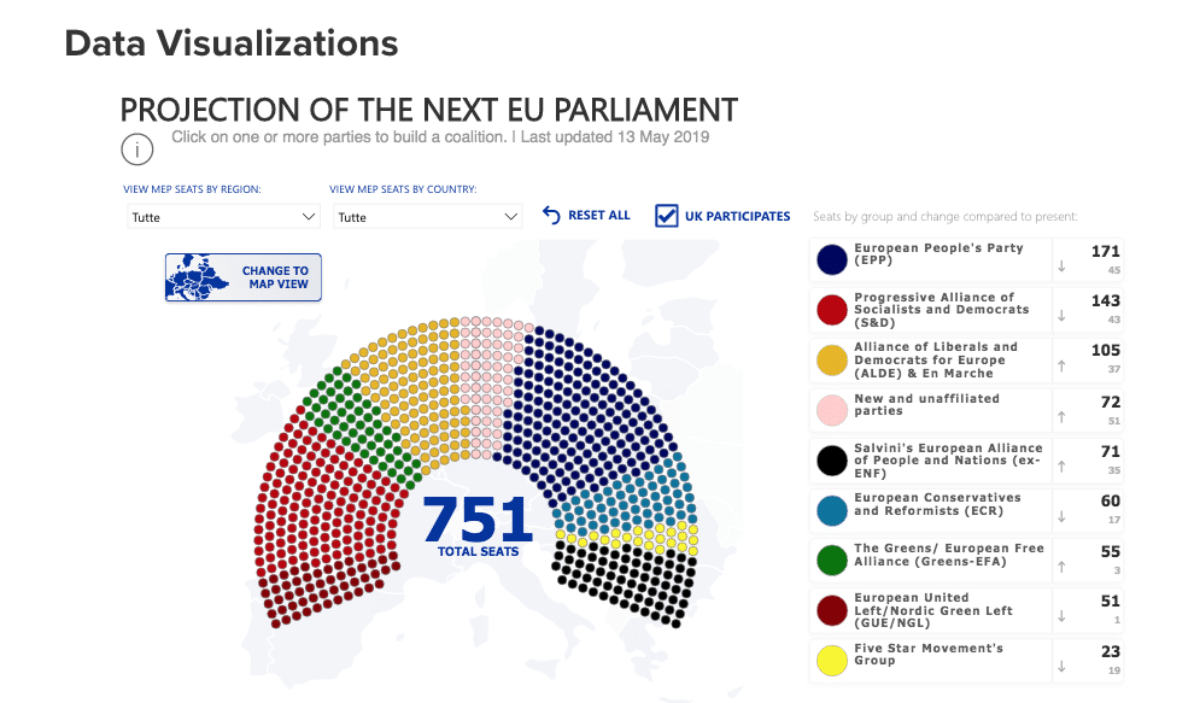Click the info circle icon

(x=137, y=150)
